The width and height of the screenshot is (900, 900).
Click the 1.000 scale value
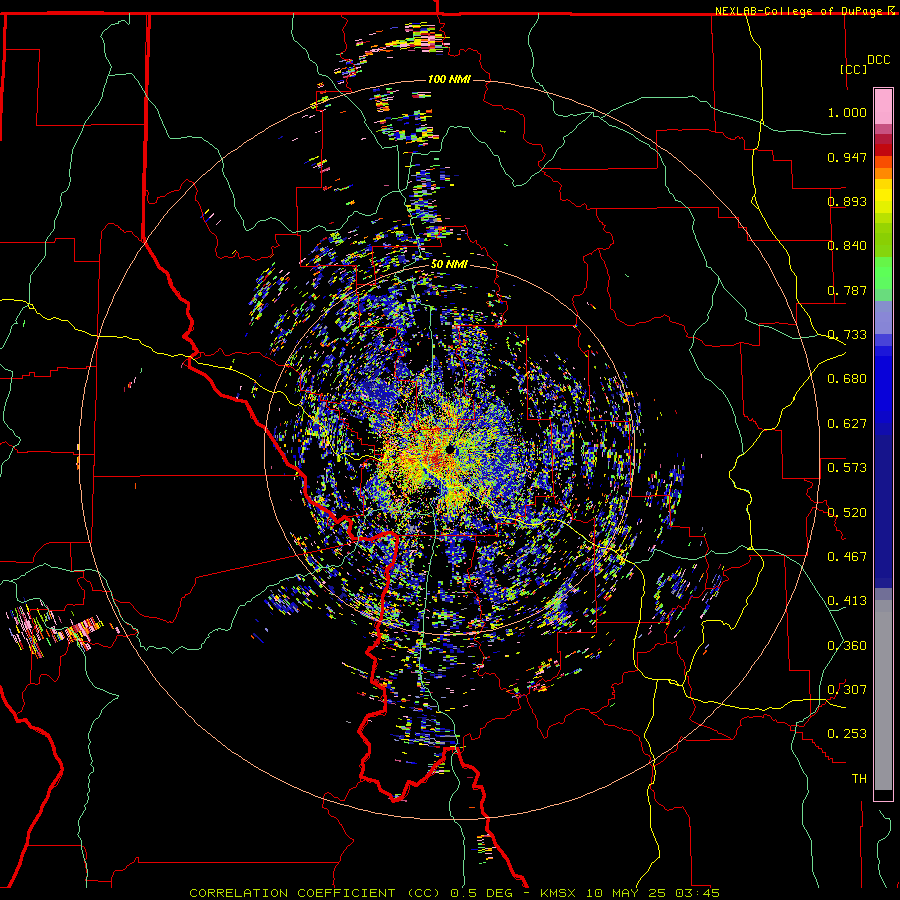(x=847, y=112)
